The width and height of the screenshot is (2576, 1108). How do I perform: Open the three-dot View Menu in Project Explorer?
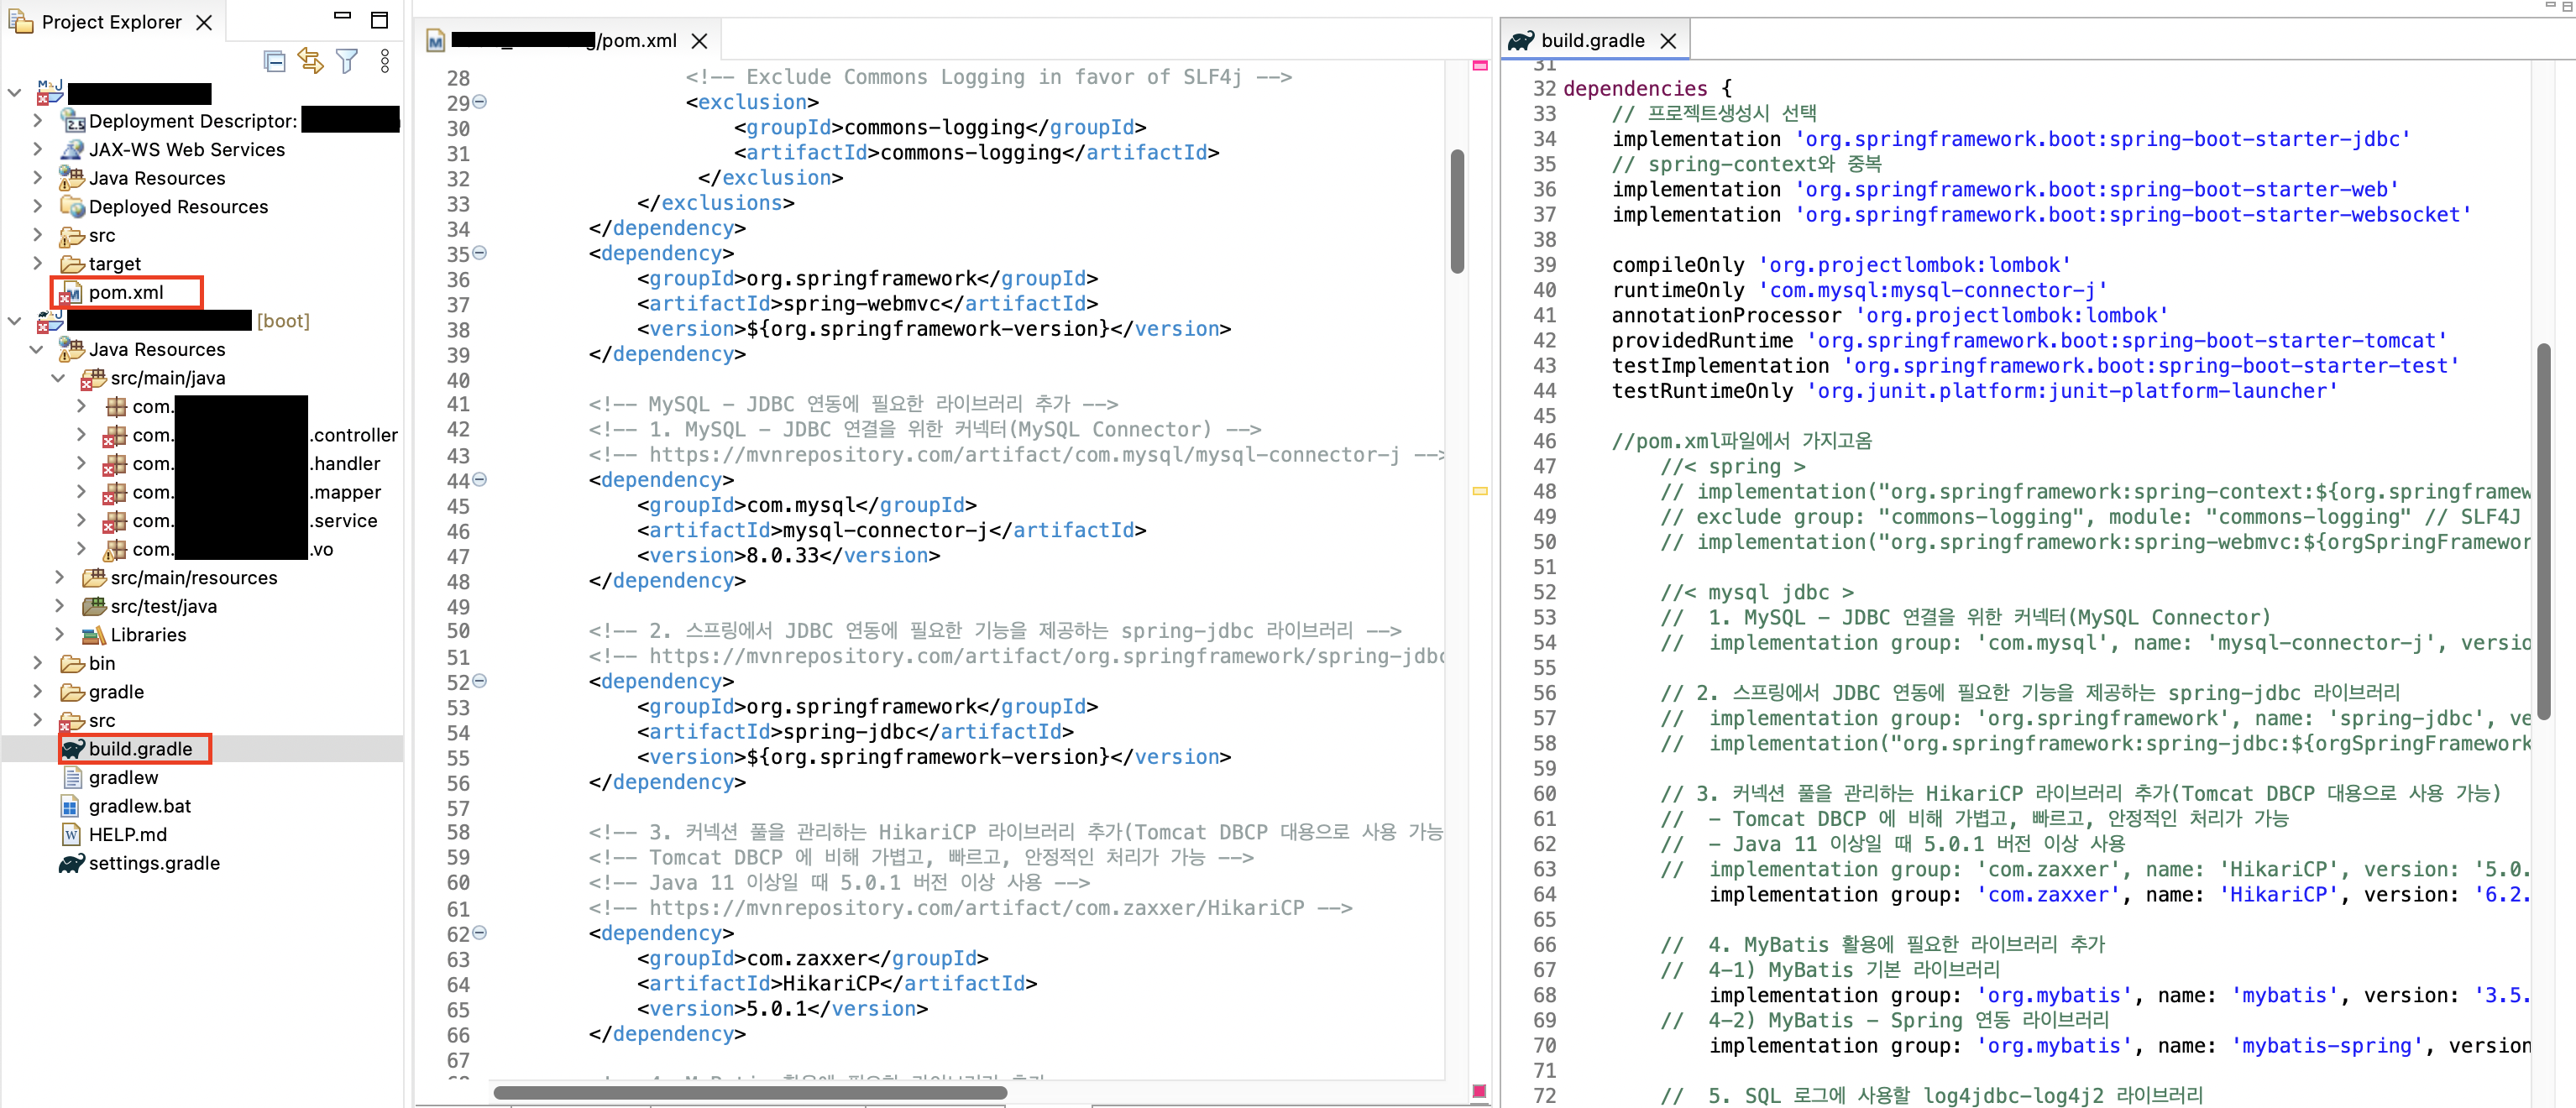[385, 62]
